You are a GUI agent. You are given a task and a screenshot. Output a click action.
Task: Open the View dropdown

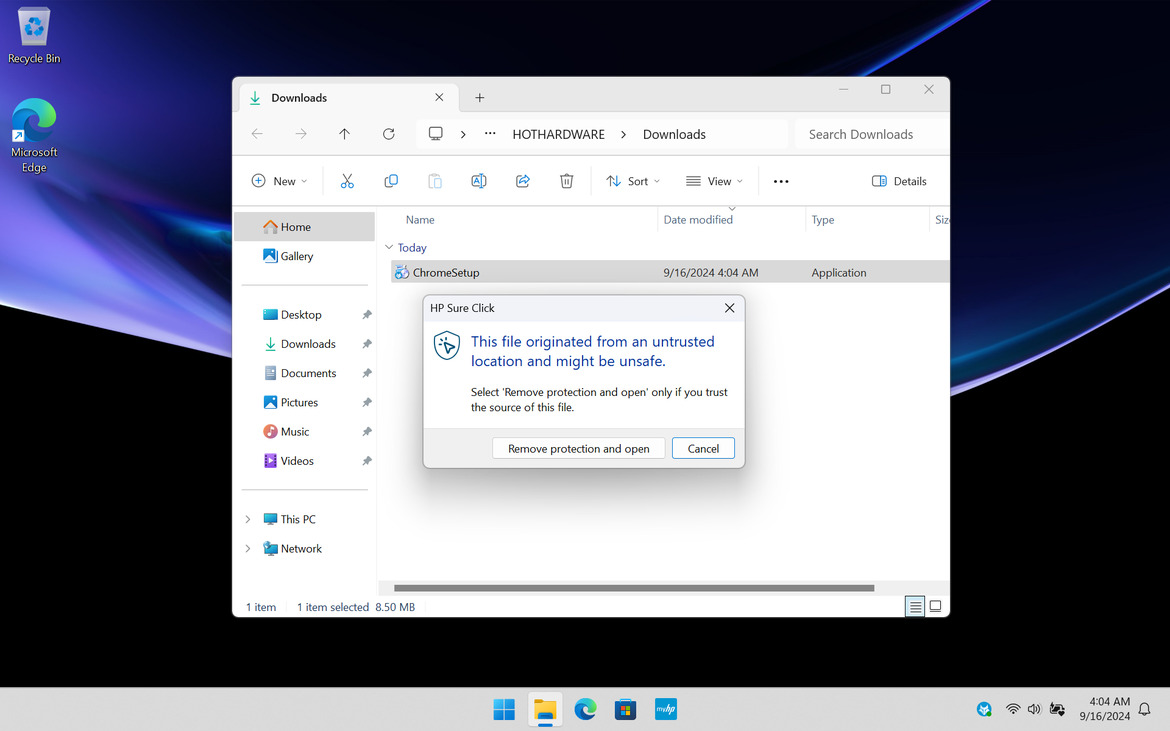pyautogui.click(x=714, y=181)
